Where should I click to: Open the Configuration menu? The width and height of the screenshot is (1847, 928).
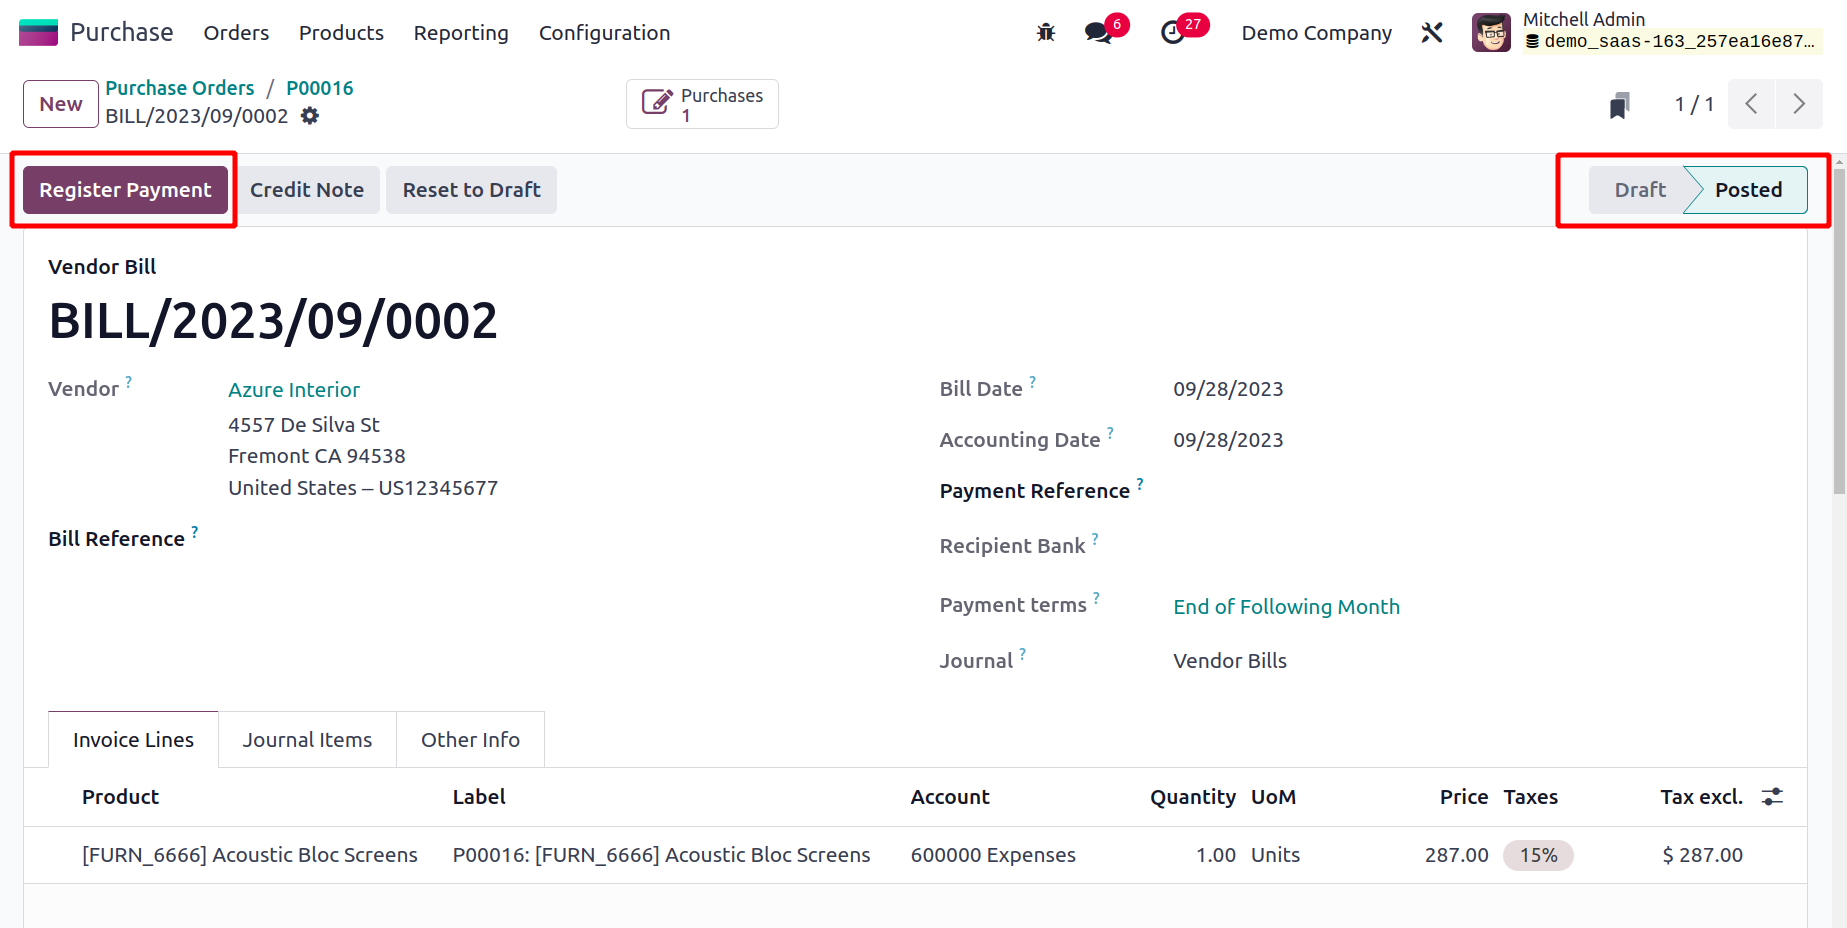pos(604,33)
